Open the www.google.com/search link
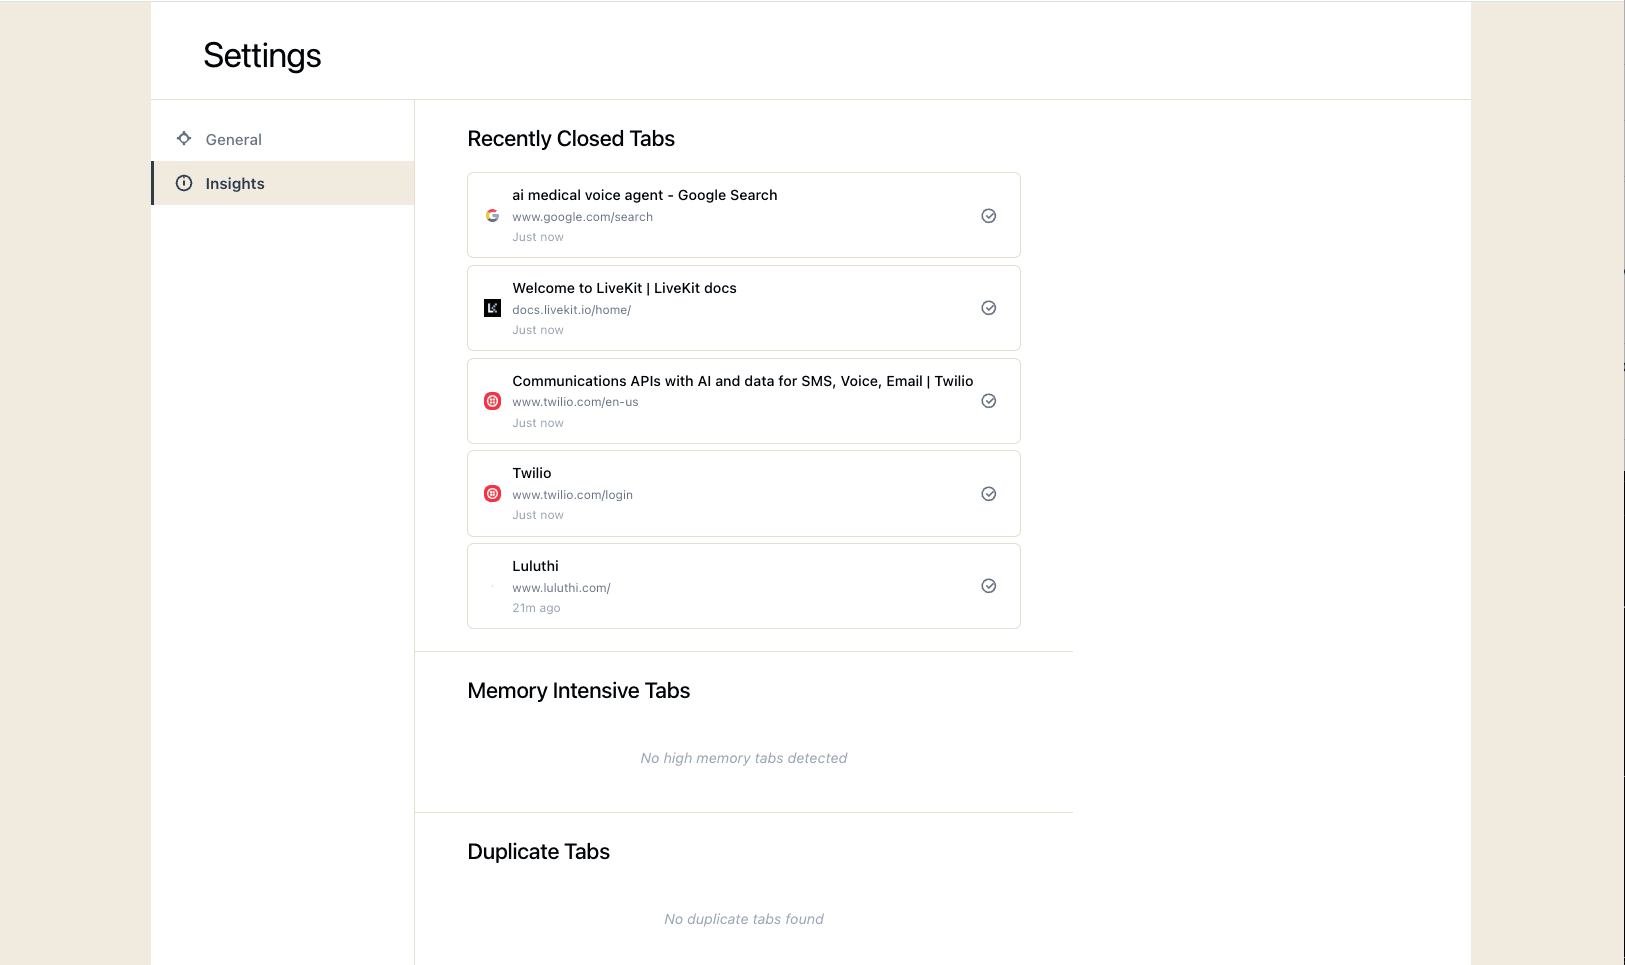The image size is (1625, 965). pyautogui.click(x=582, y=216)
